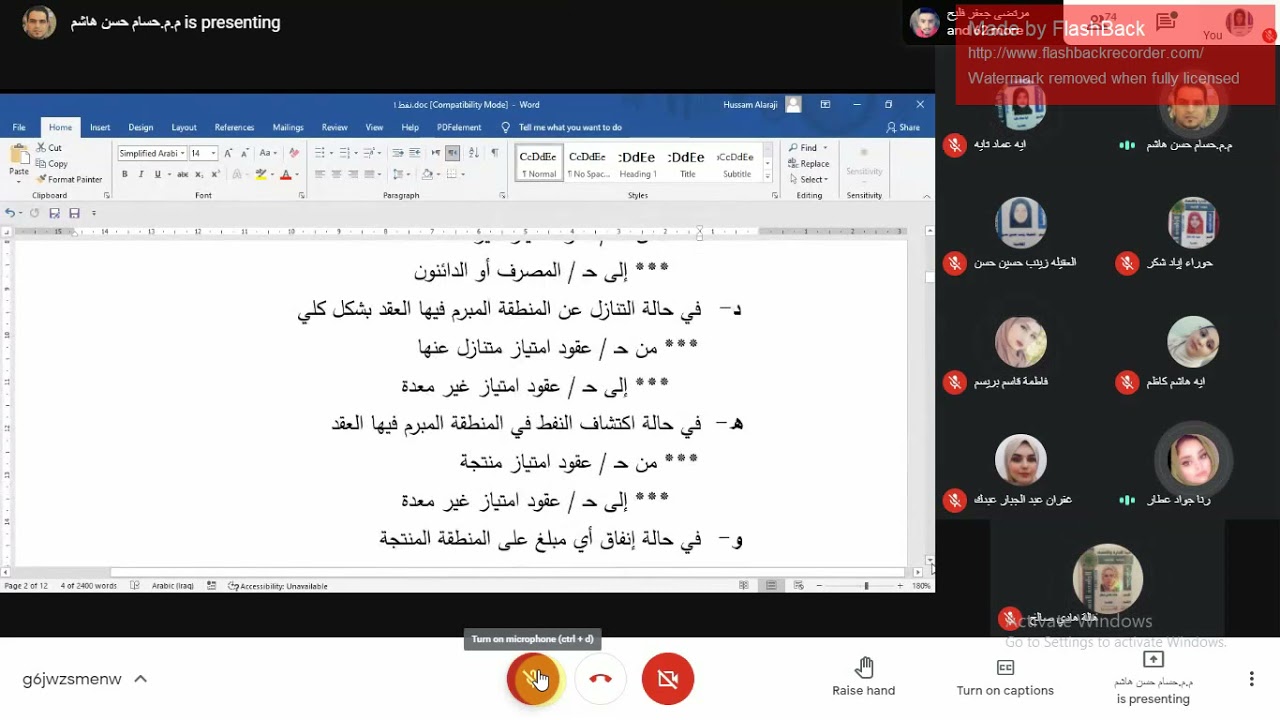The width and height of the screenshot is (1280, 720).
Task: Open the Review tab
Action: tap(335, 127)
